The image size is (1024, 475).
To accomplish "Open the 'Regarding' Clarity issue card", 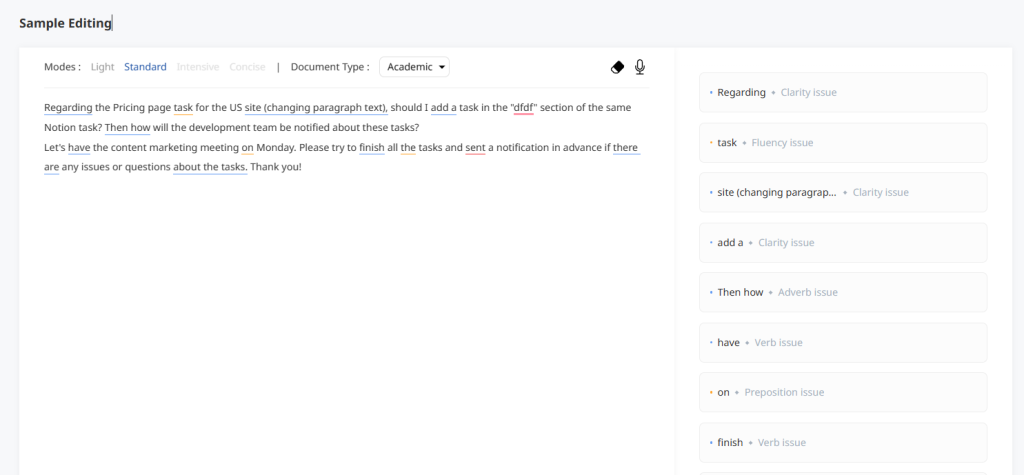I will click(843, 92).
